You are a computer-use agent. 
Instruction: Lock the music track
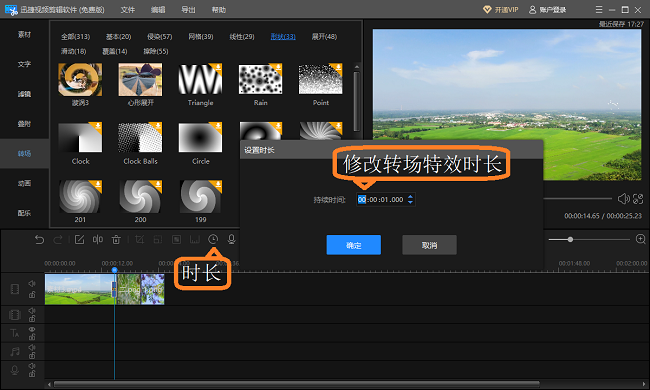(32, 355)
